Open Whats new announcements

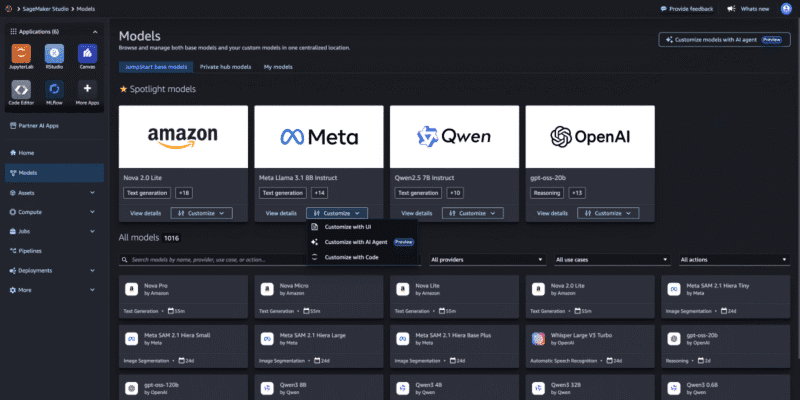click(748, 9)
